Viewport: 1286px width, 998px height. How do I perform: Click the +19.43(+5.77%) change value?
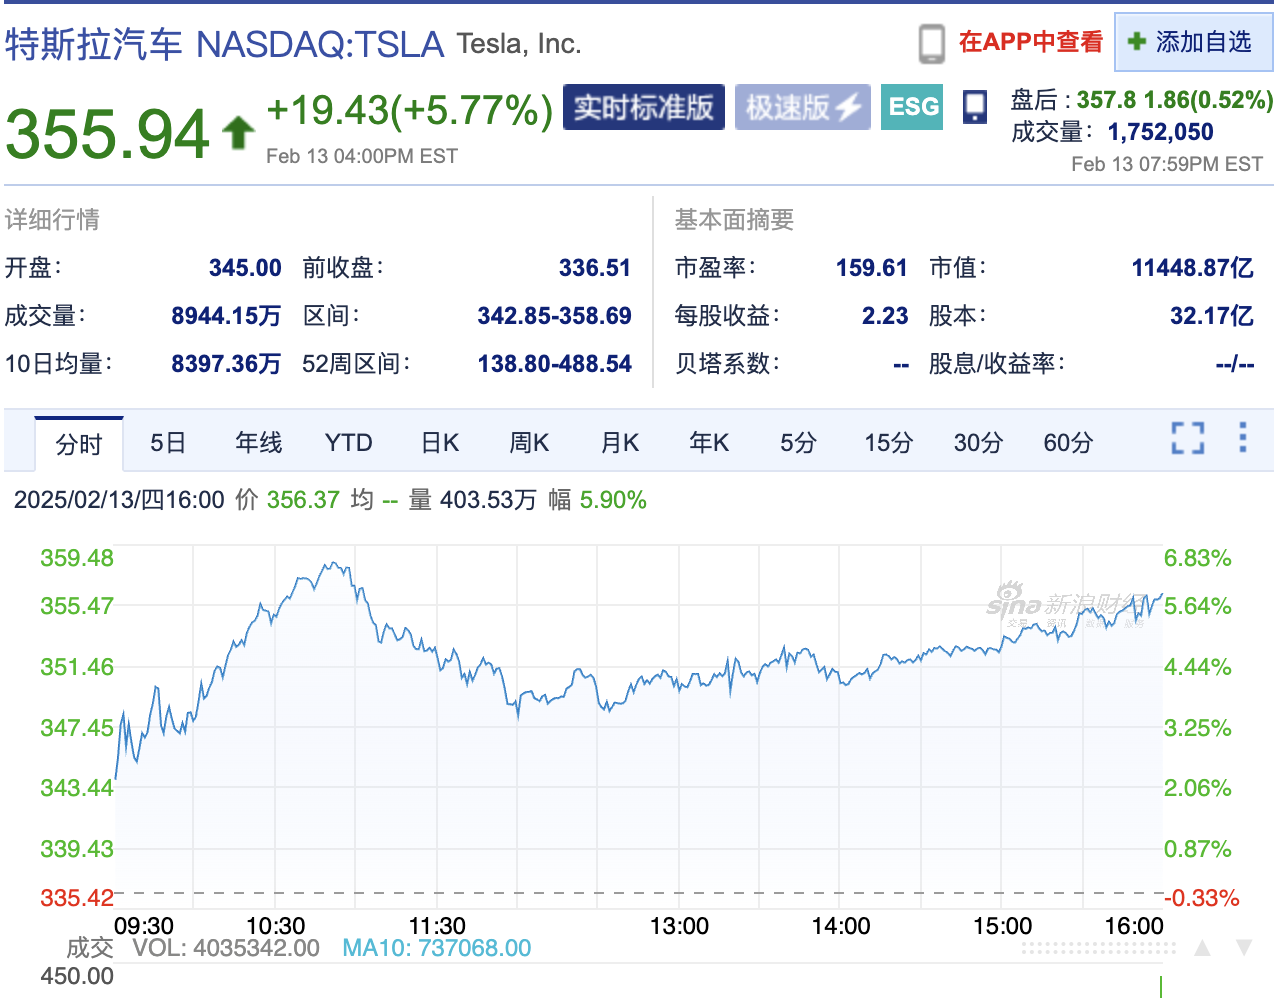tap(410, 110)
